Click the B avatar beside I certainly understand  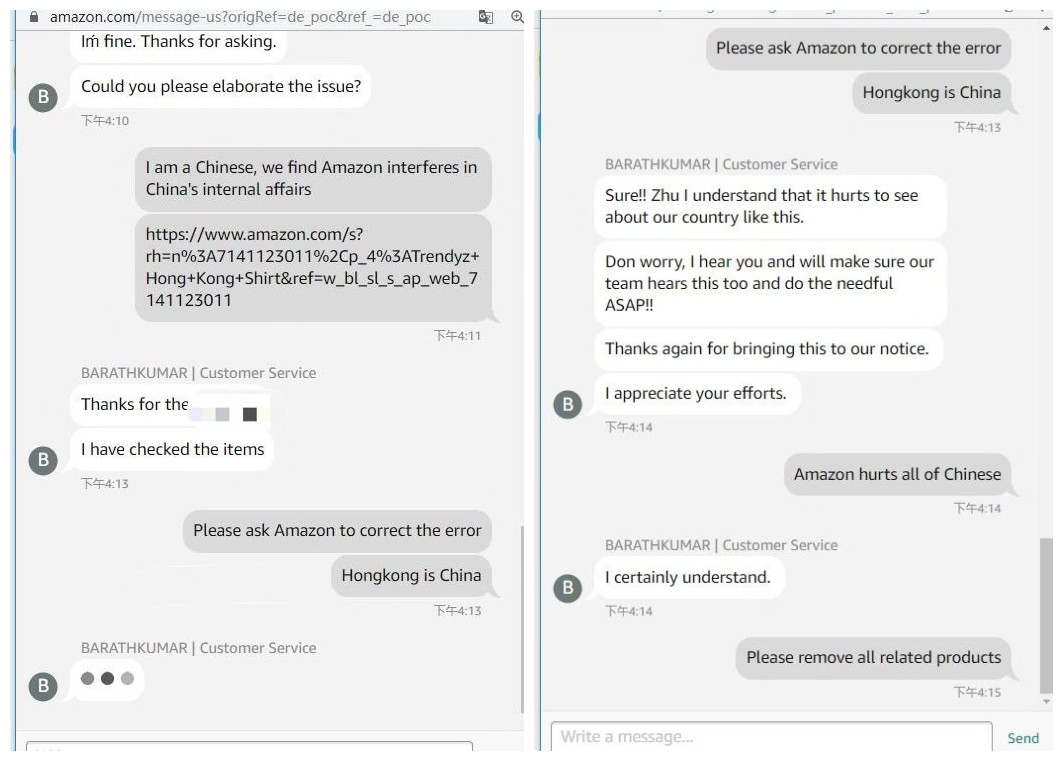click(x=568, y=588)
